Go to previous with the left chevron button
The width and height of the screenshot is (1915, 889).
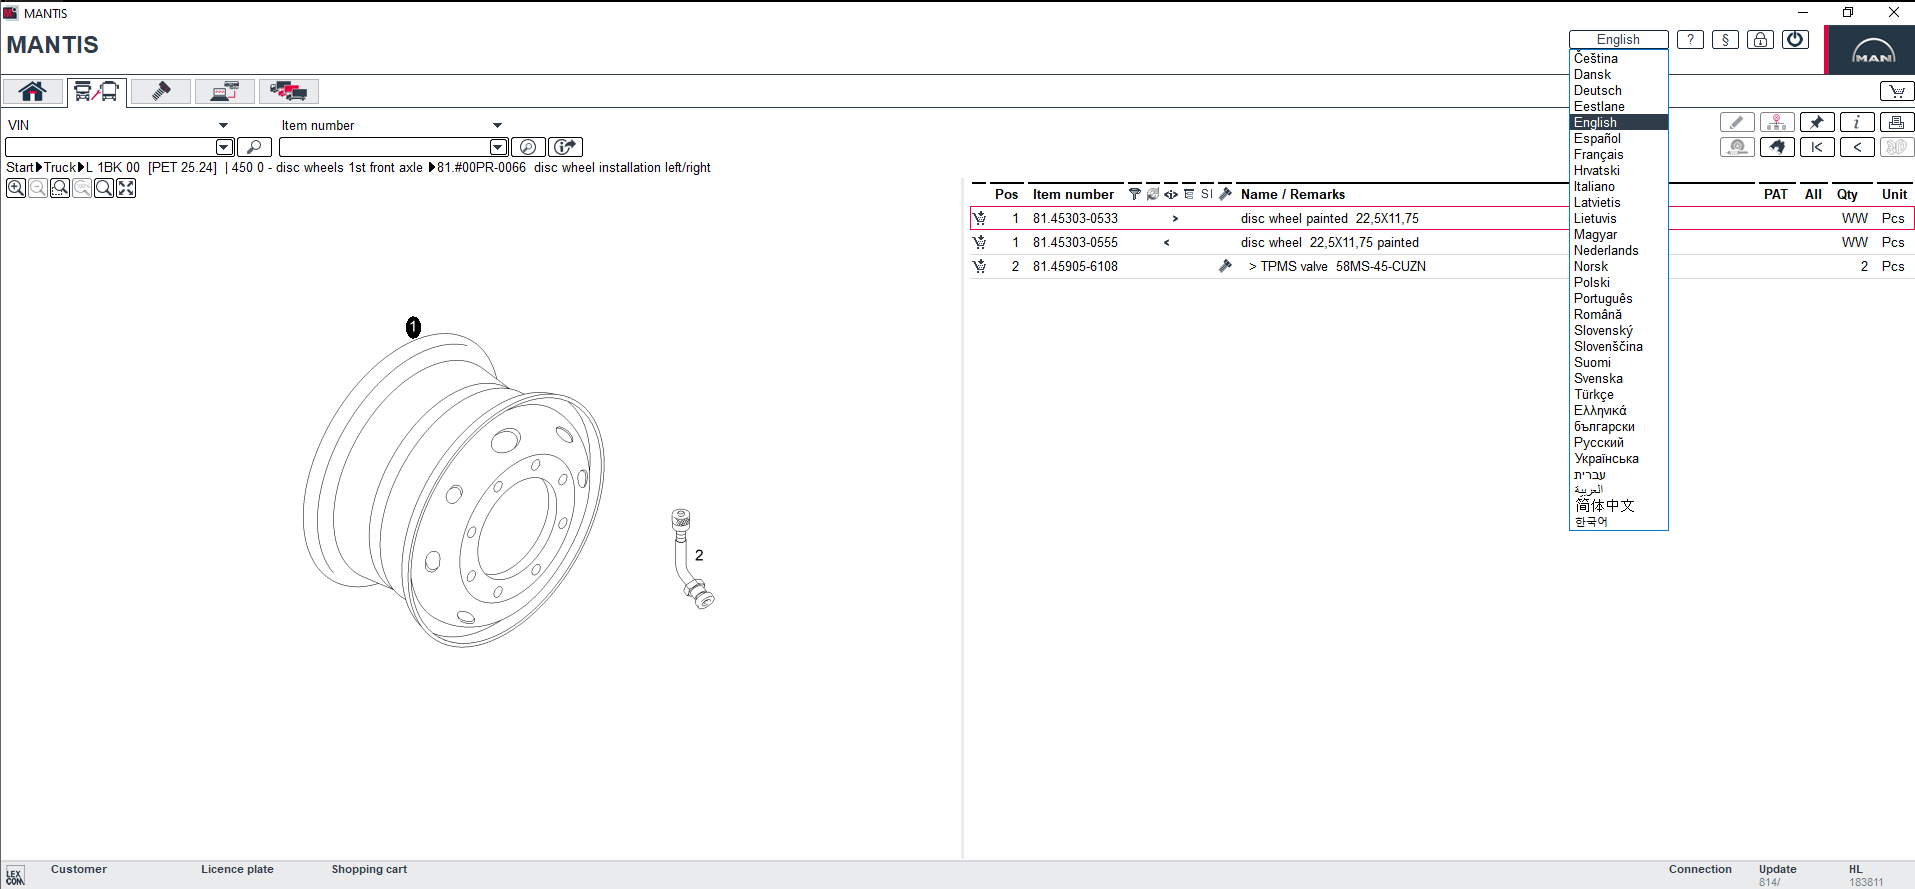point(1857,147)
